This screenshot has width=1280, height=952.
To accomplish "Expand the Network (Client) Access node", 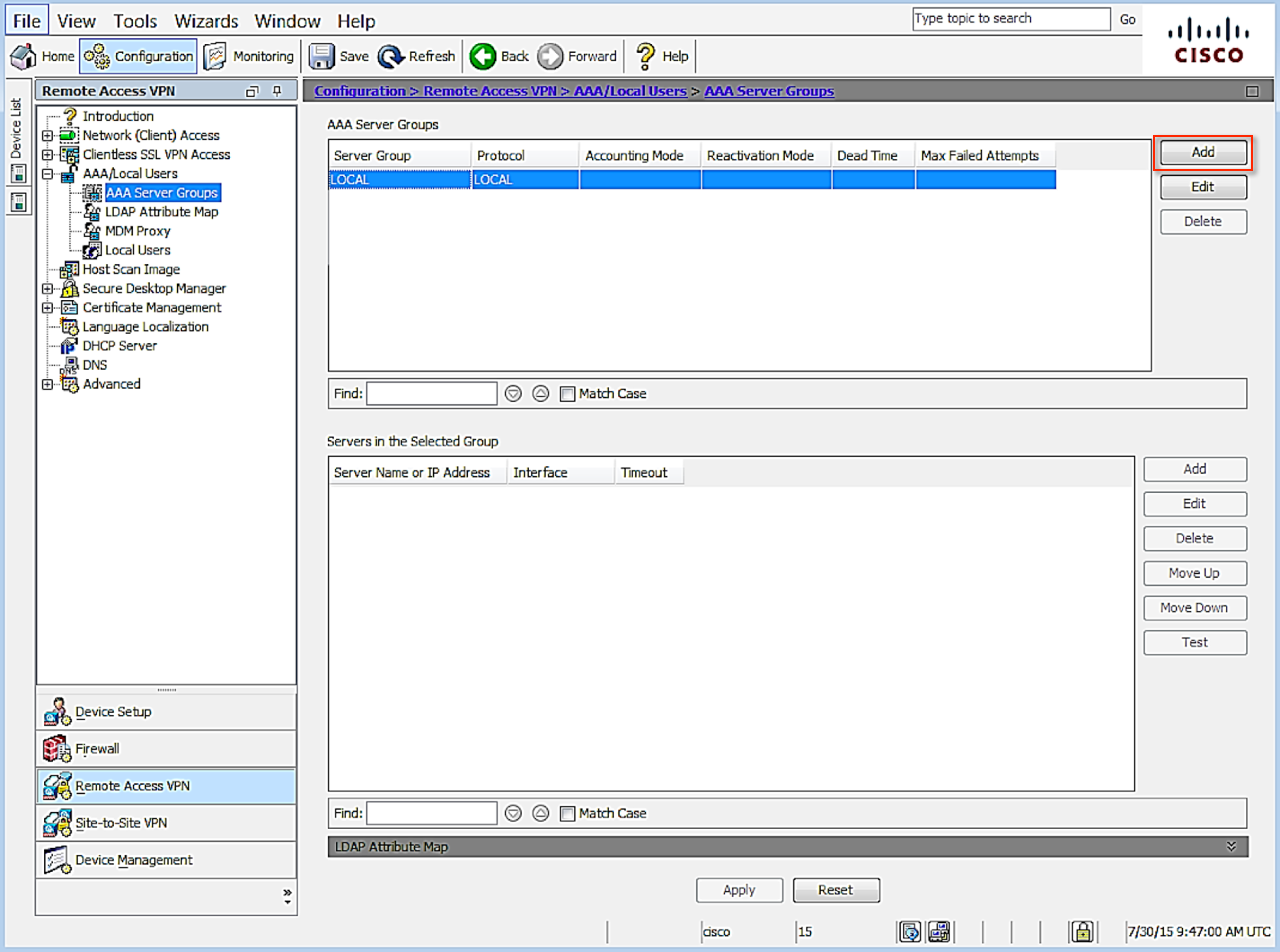I will (47, 136).
